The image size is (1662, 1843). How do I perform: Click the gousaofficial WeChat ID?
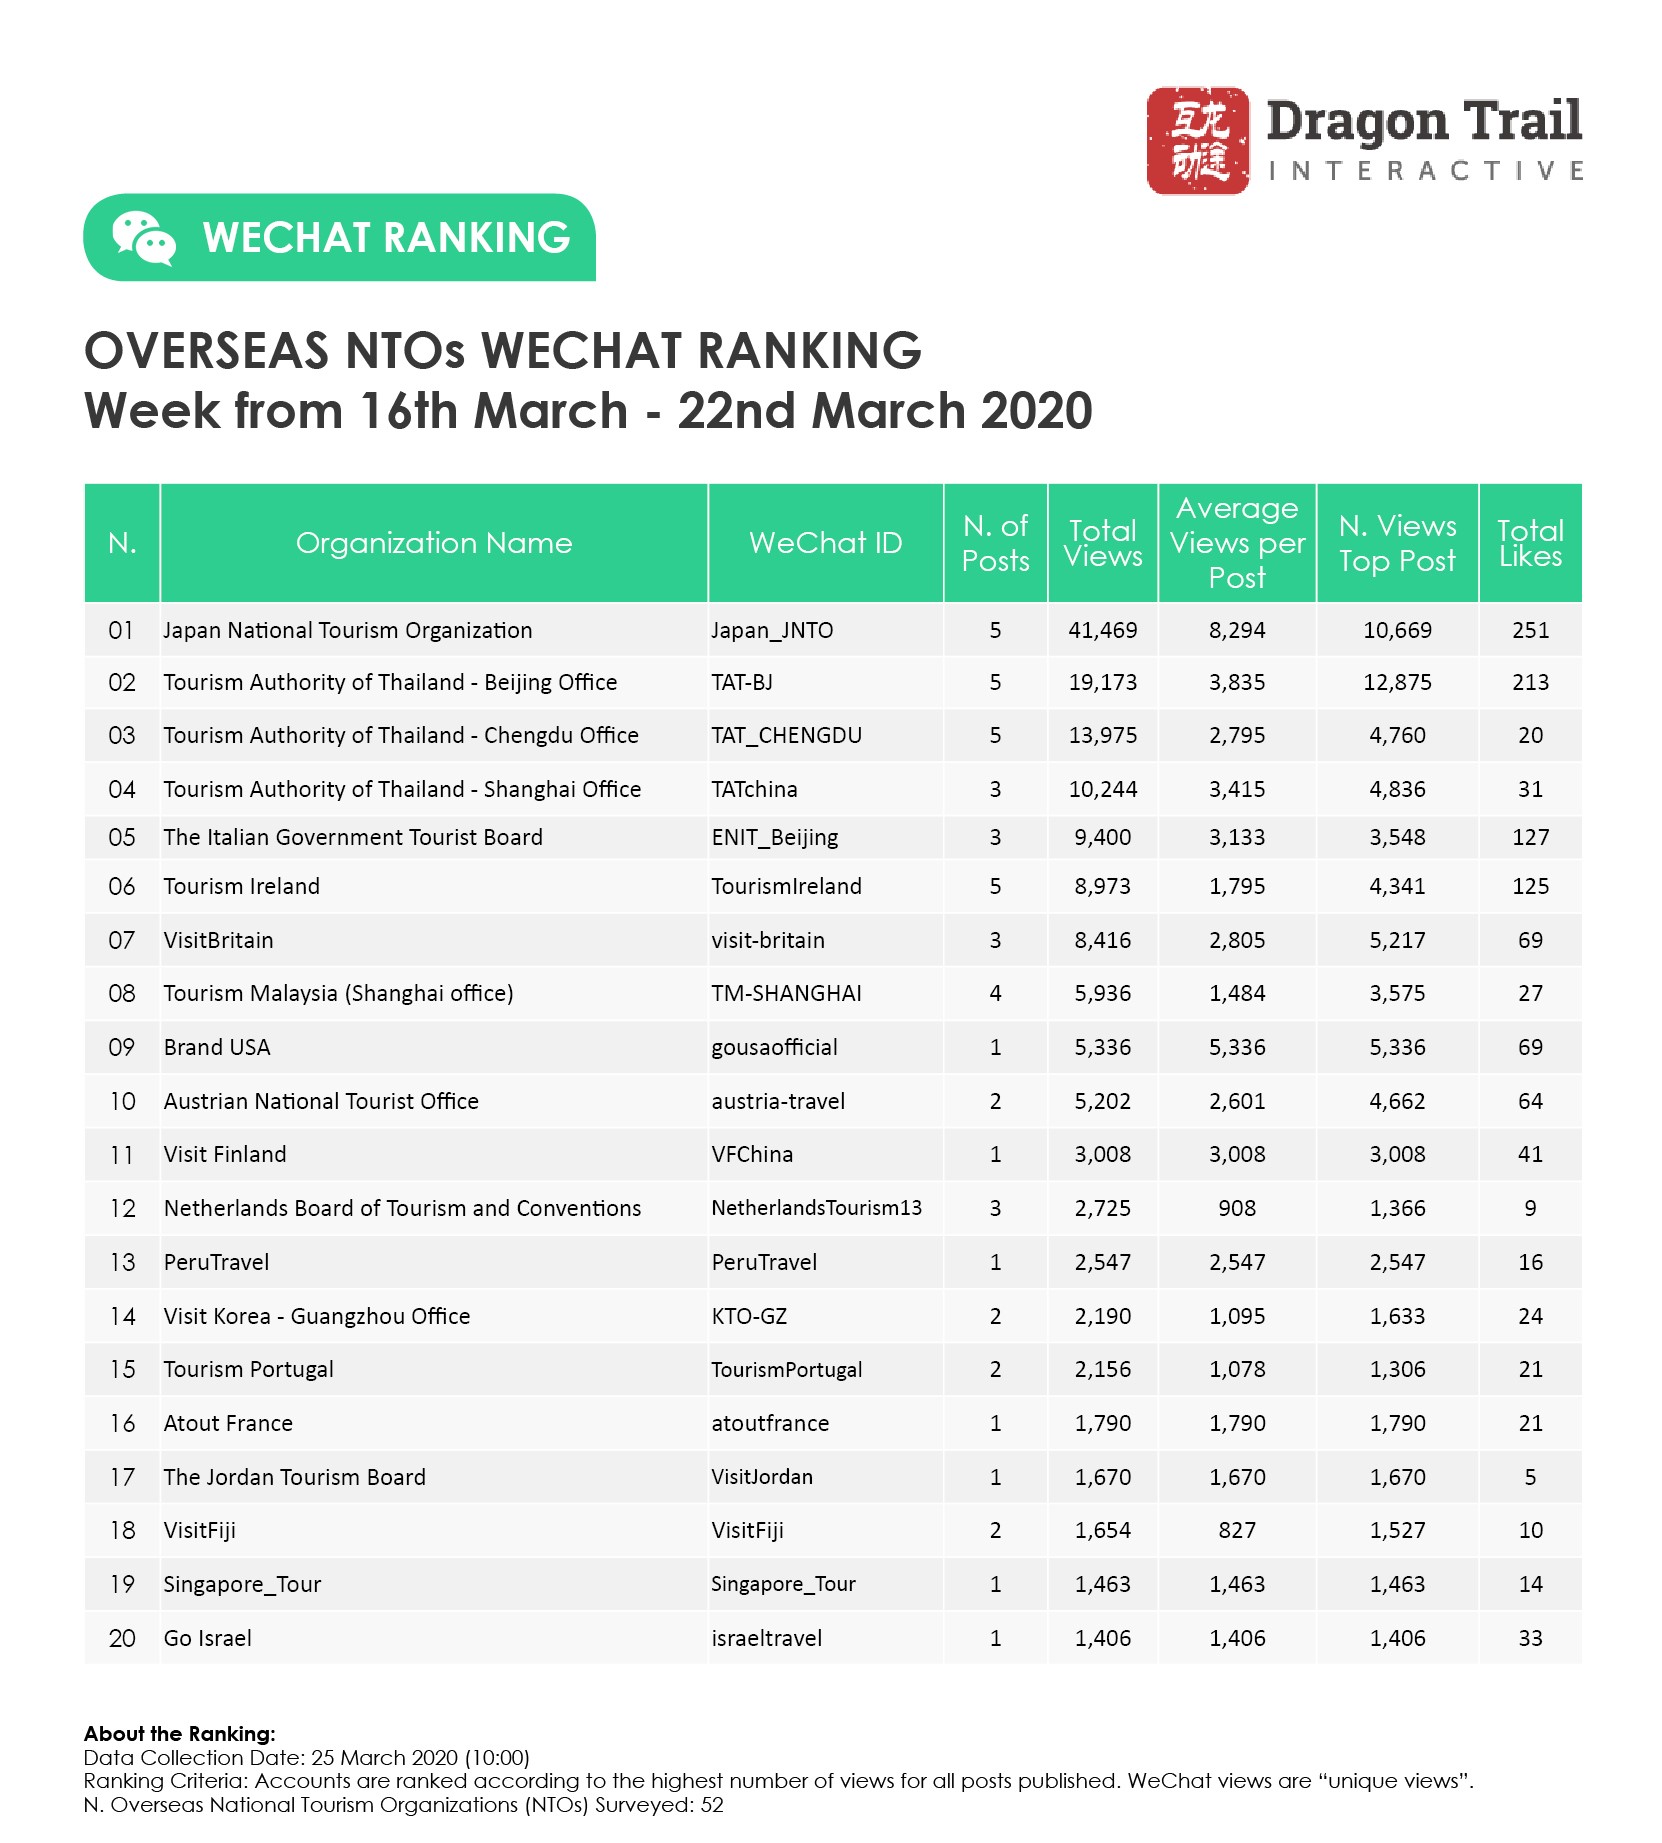coord(774,1047)
